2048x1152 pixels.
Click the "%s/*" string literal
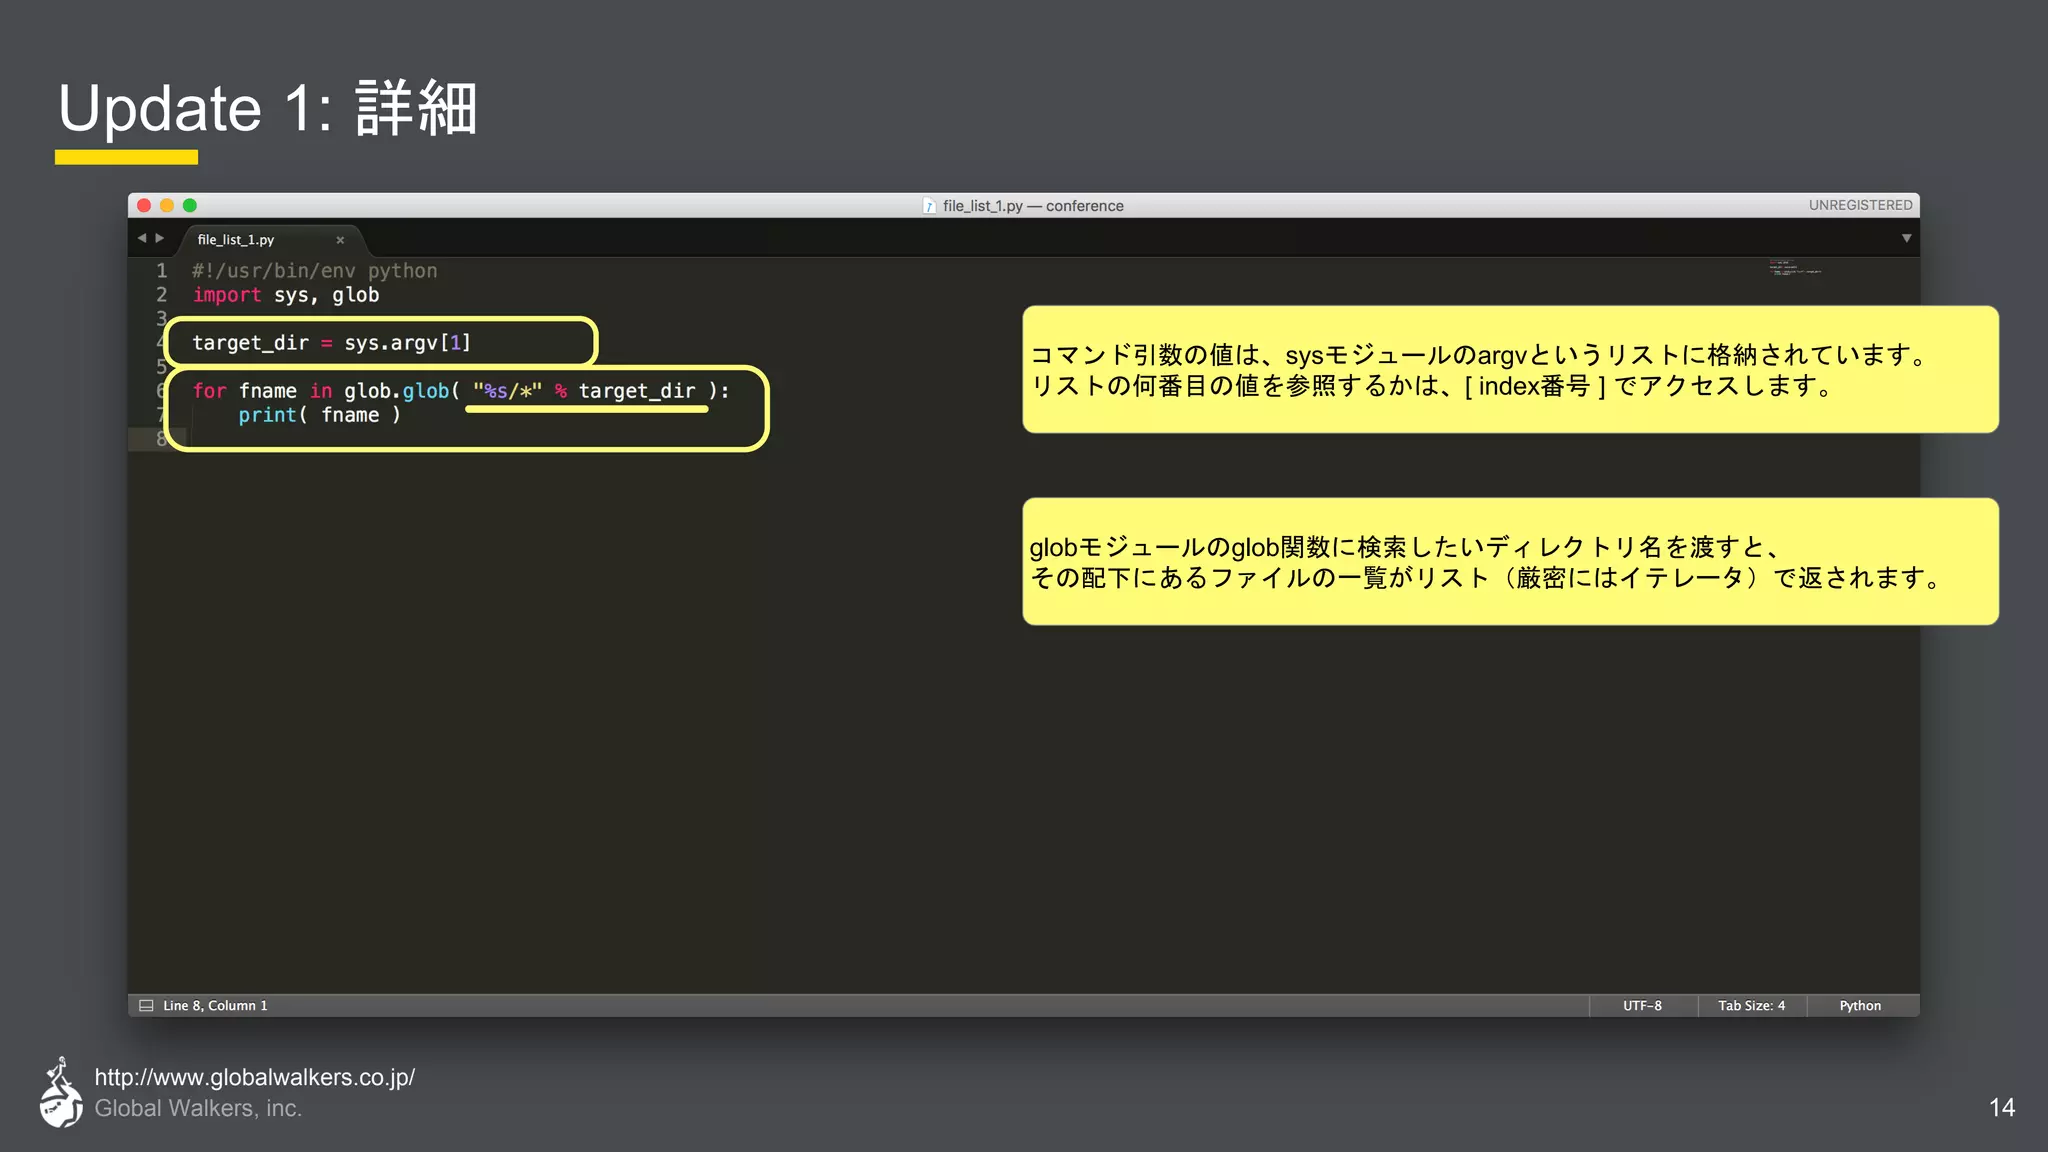pos(507,391)
